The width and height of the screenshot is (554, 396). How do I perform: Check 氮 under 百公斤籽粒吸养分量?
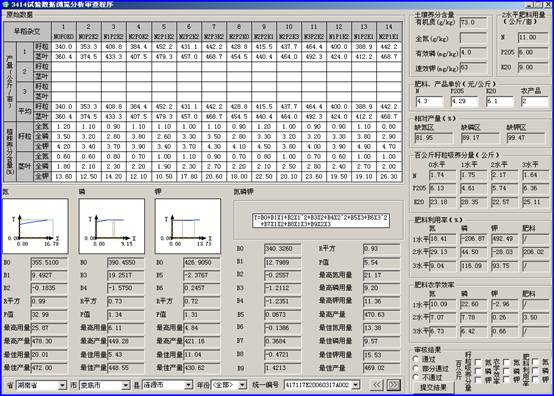pos(478,362)
